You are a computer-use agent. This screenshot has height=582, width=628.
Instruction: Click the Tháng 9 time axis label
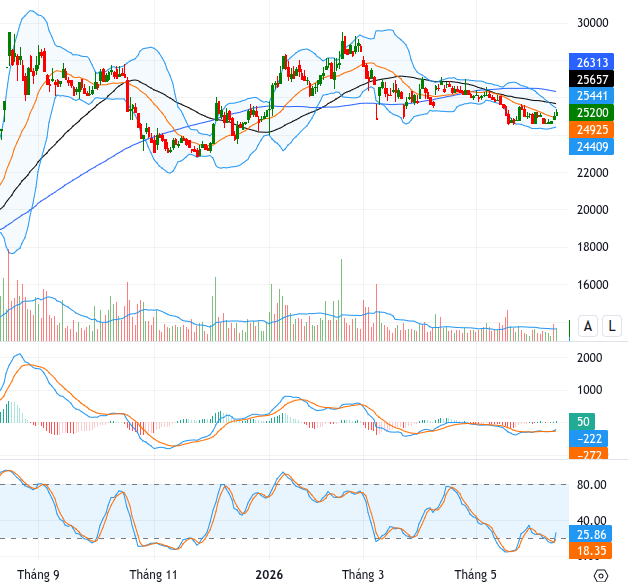tap(38, 574)
